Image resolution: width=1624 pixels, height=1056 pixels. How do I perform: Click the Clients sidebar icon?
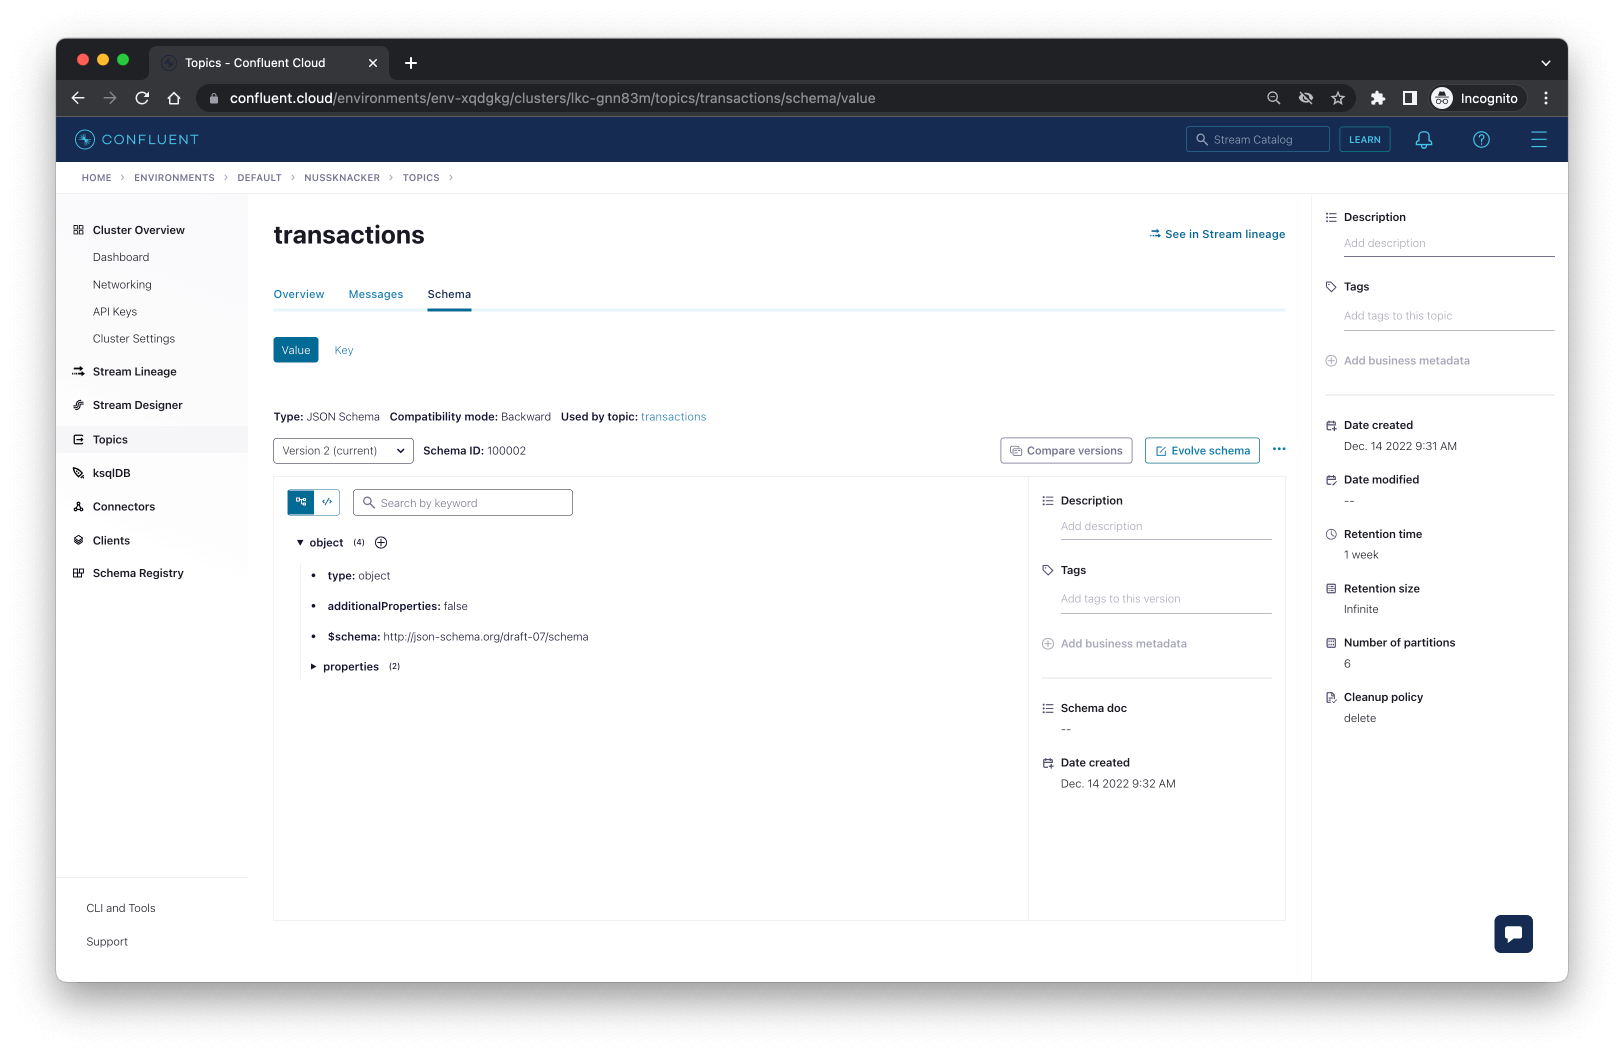tap(78, 540)
